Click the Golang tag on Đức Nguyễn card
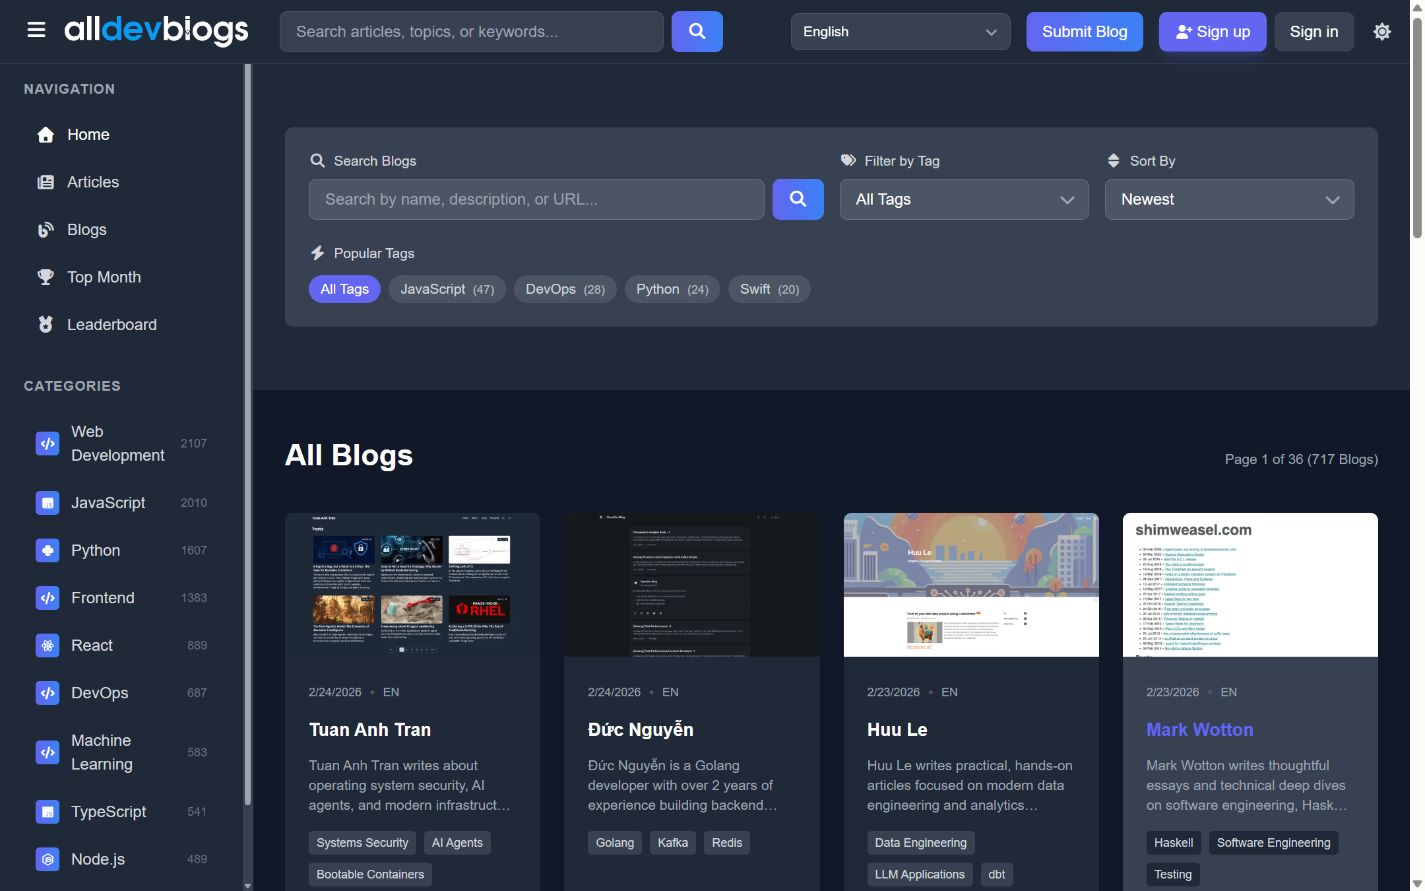This screenshot has width=1425, height=891. [x=615, y=843]
